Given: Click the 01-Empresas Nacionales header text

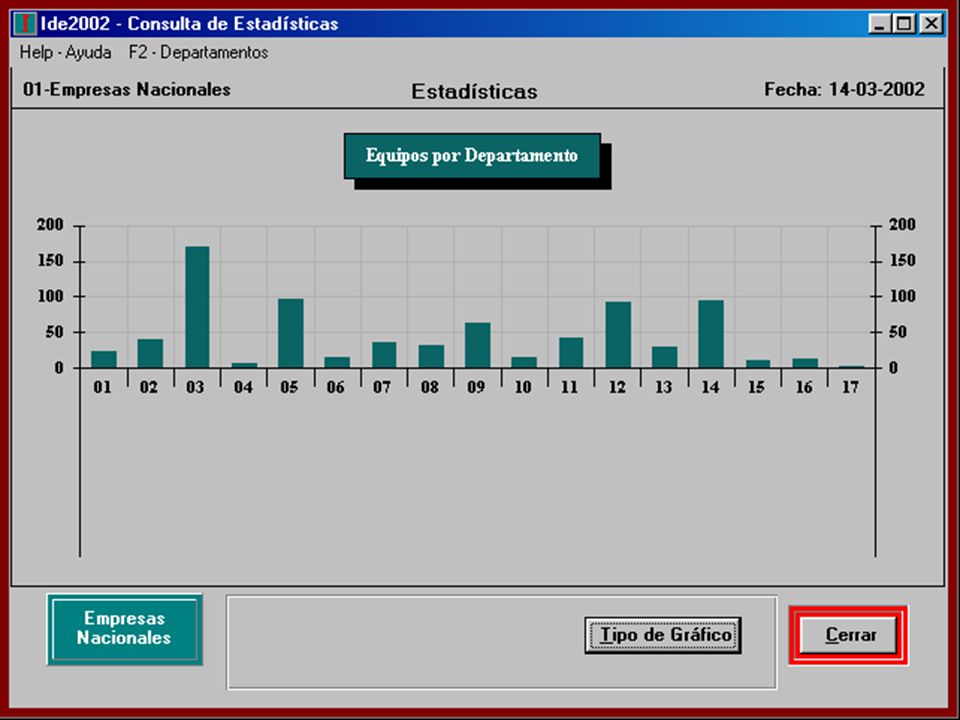Looking at the screenshot, I should (127, 89).
